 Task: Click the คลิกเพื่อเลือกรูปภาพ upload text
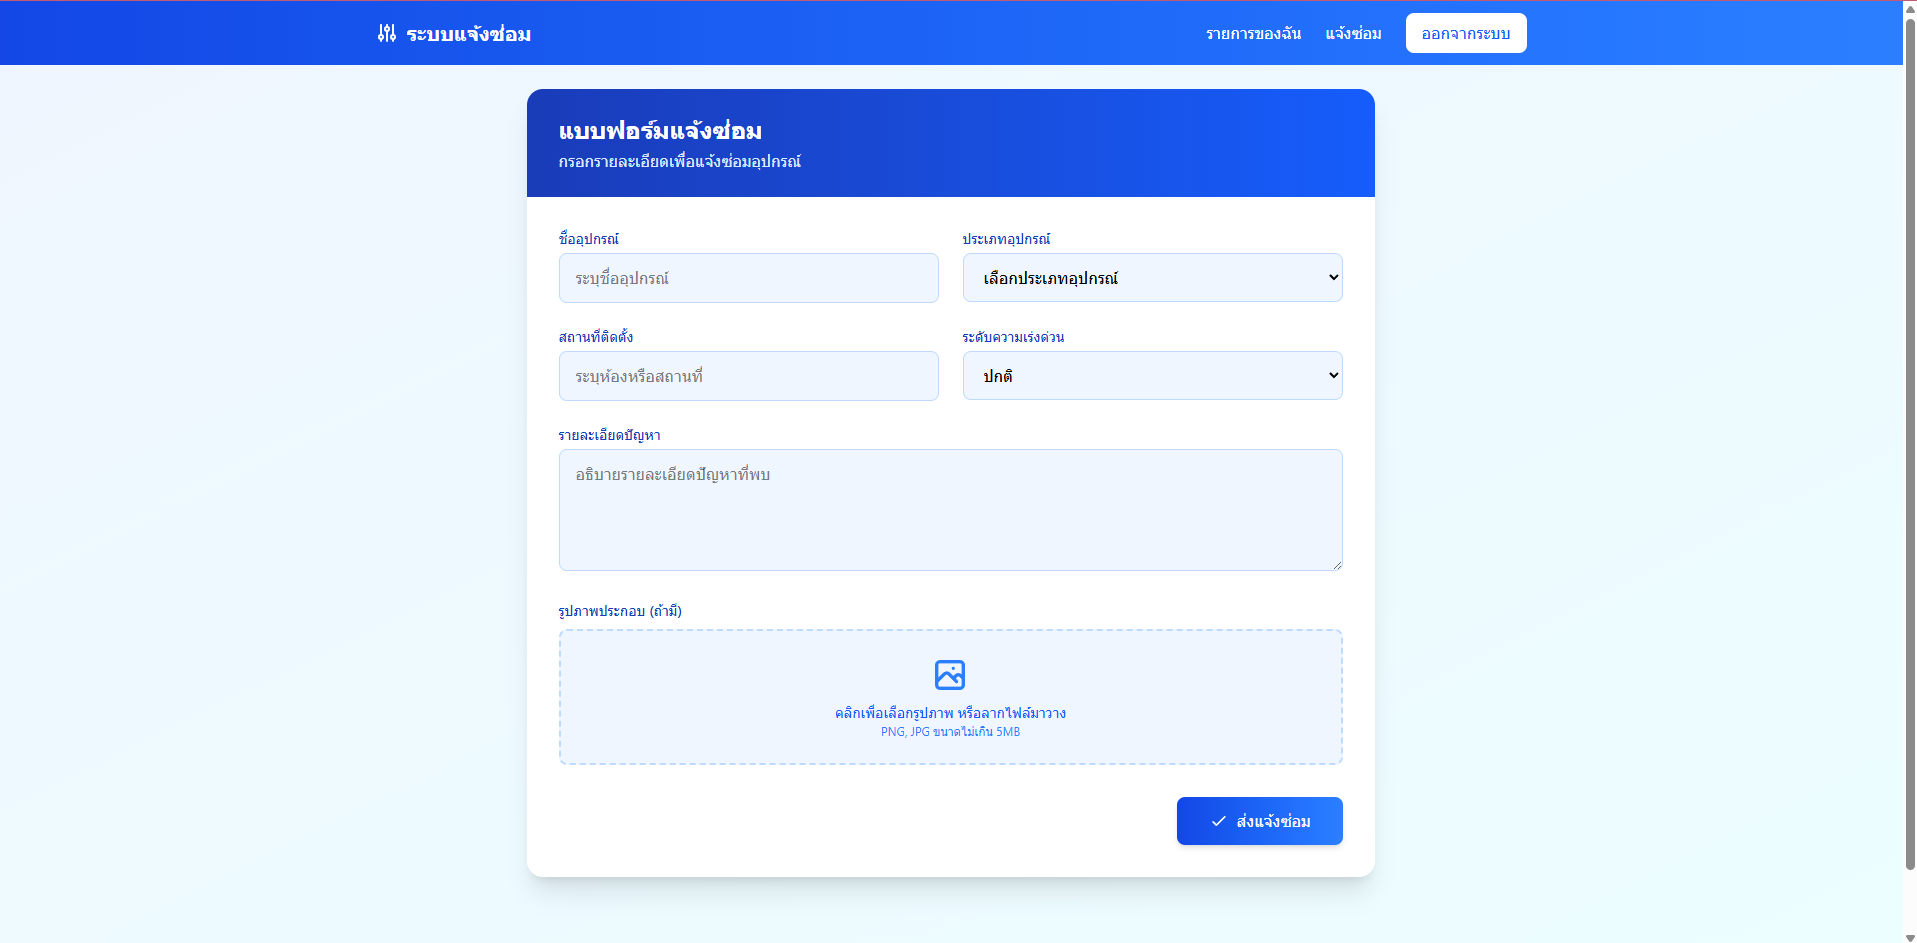pos(950,713)
